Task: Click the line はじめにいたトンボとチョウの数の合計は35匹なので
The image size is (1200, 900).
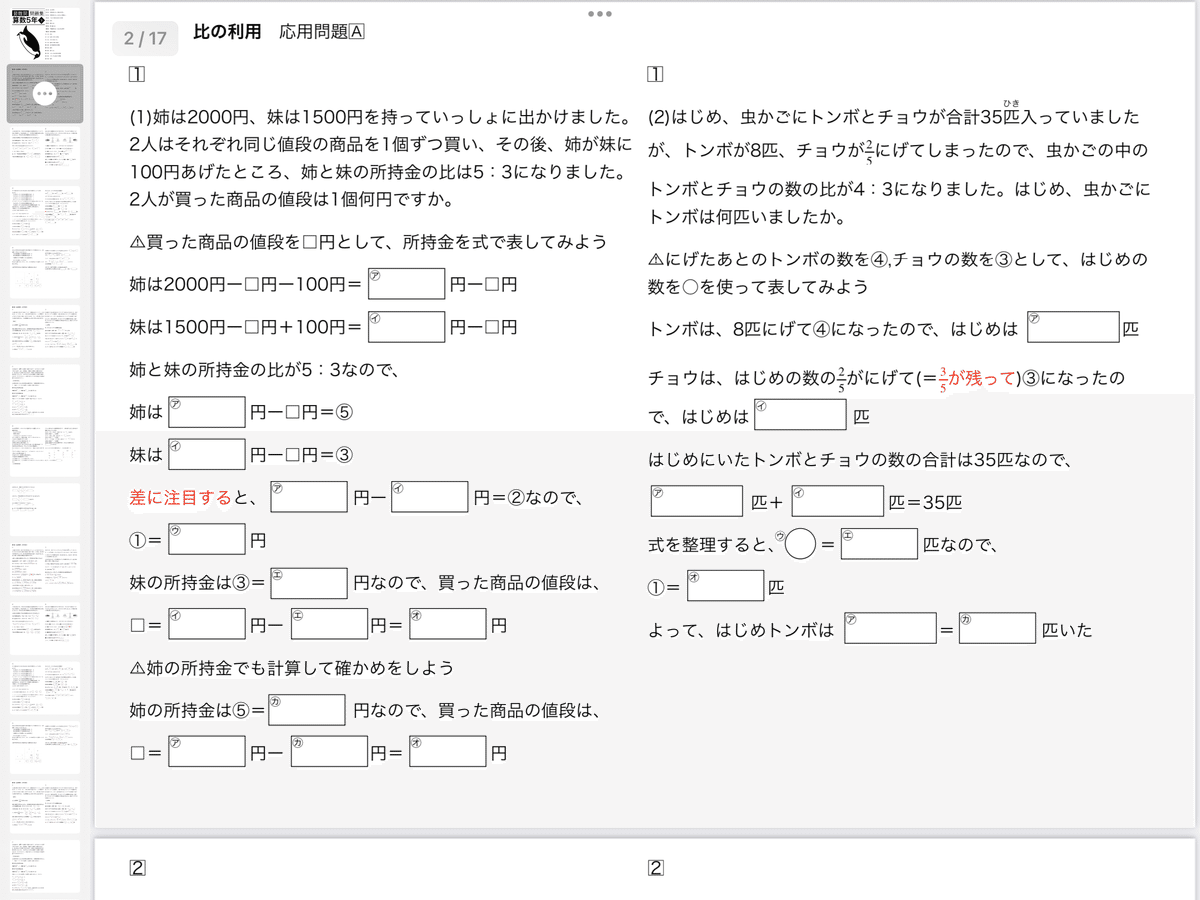Action: (x=861, y=460)
